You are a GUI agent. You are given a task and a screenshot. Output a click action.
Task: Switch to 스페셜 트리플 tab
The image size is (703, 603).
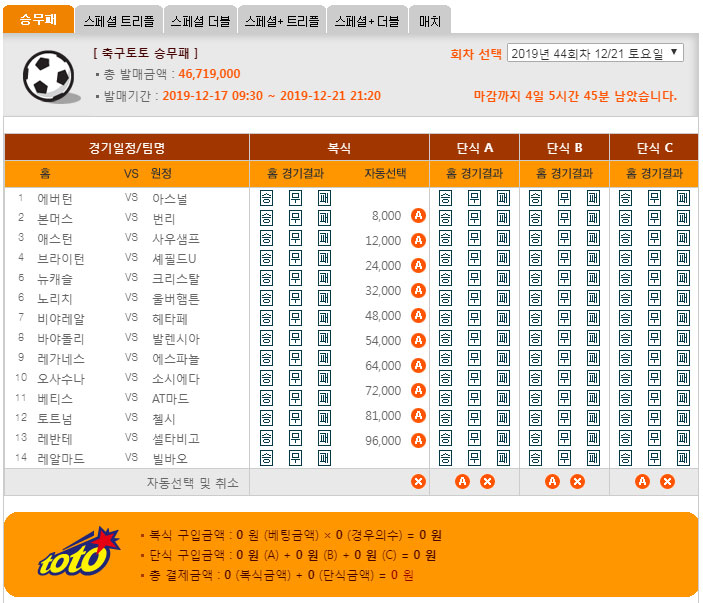click(119, 21)
